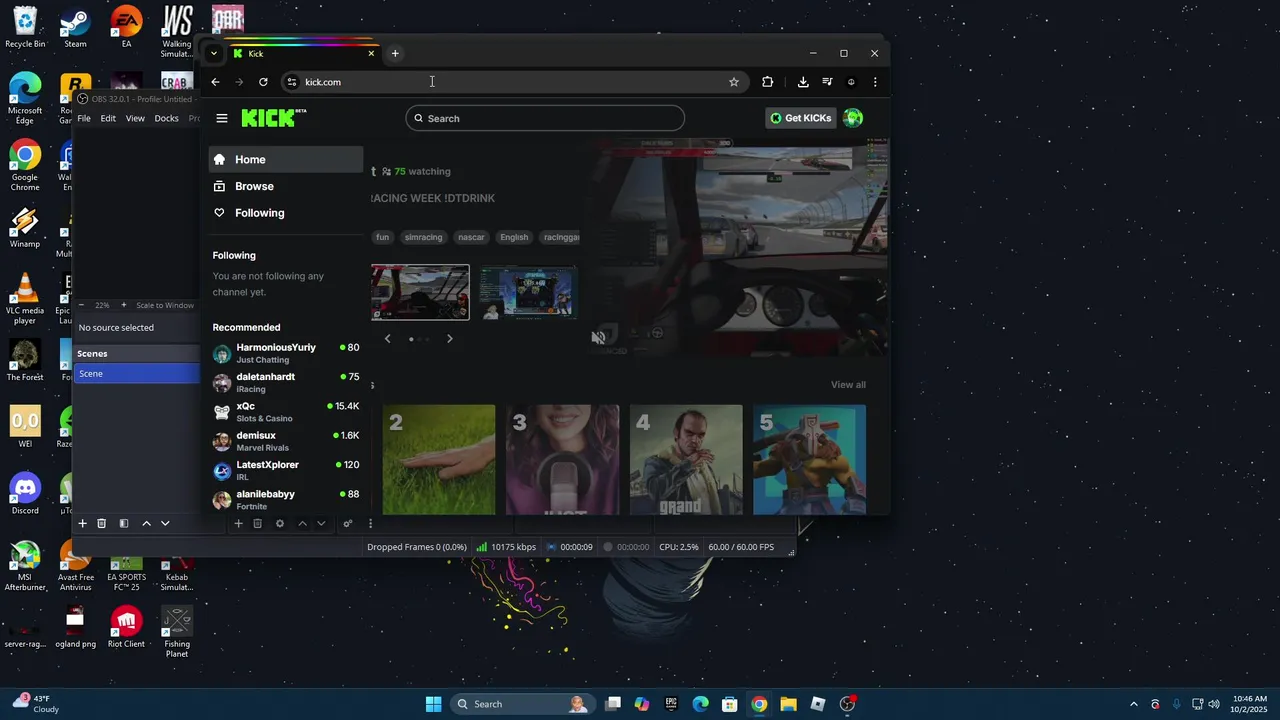Open daletanhardt recommended channel
1280x720 pixels.
286,382
